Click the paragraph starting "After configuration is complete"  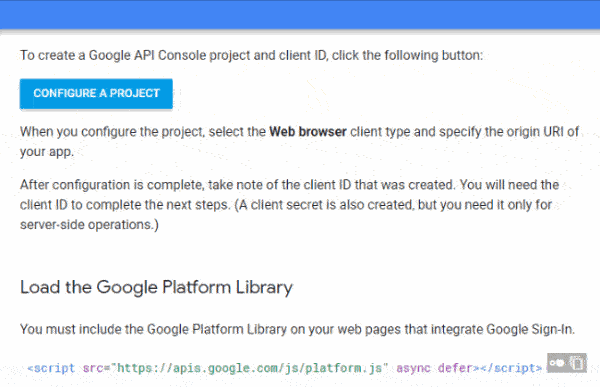tap(289, 205)
